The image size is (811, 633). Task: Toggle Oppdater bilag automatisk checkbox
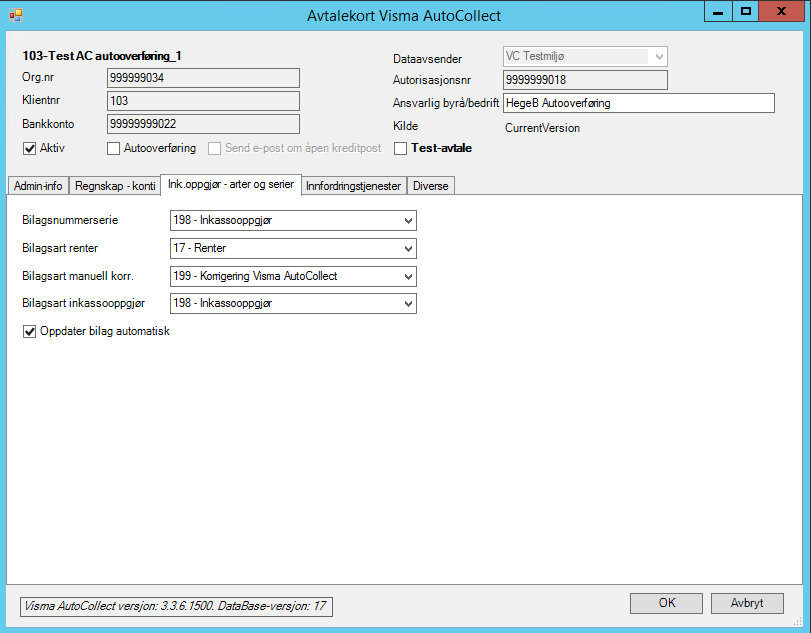29,331
